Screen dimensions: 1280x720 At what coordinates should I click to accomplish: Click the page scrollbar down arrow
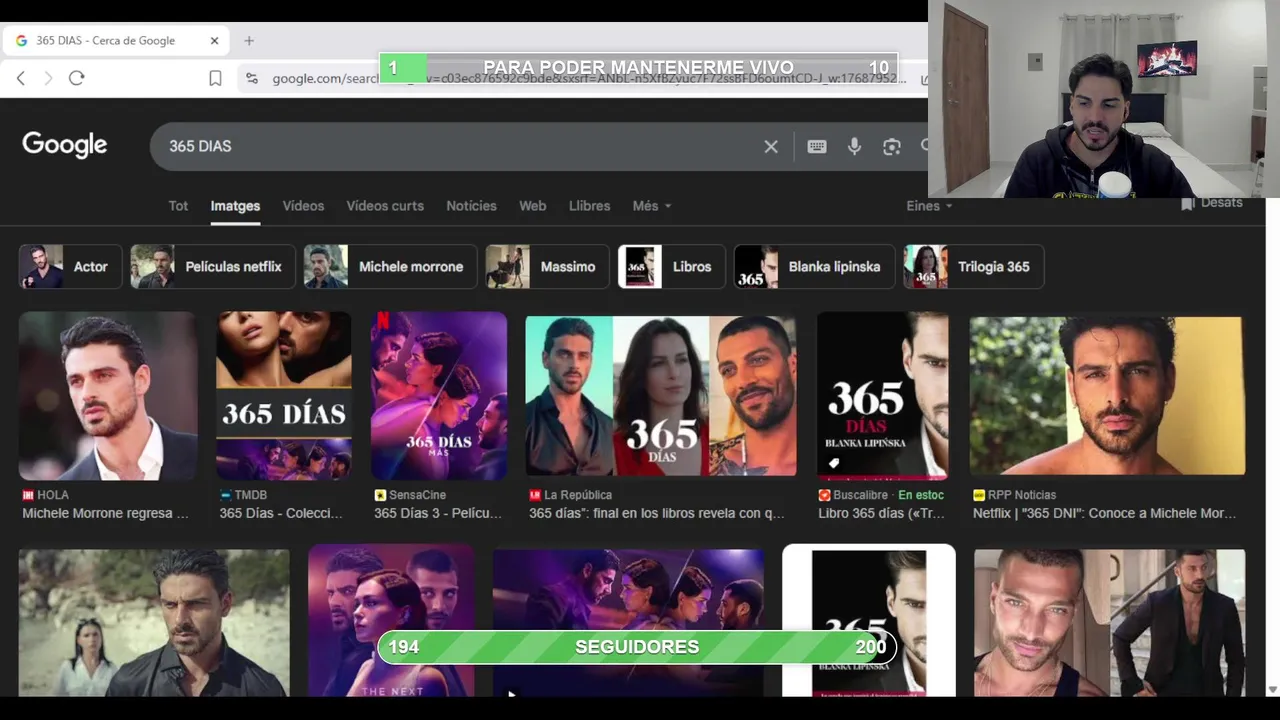coord(1272,689)
